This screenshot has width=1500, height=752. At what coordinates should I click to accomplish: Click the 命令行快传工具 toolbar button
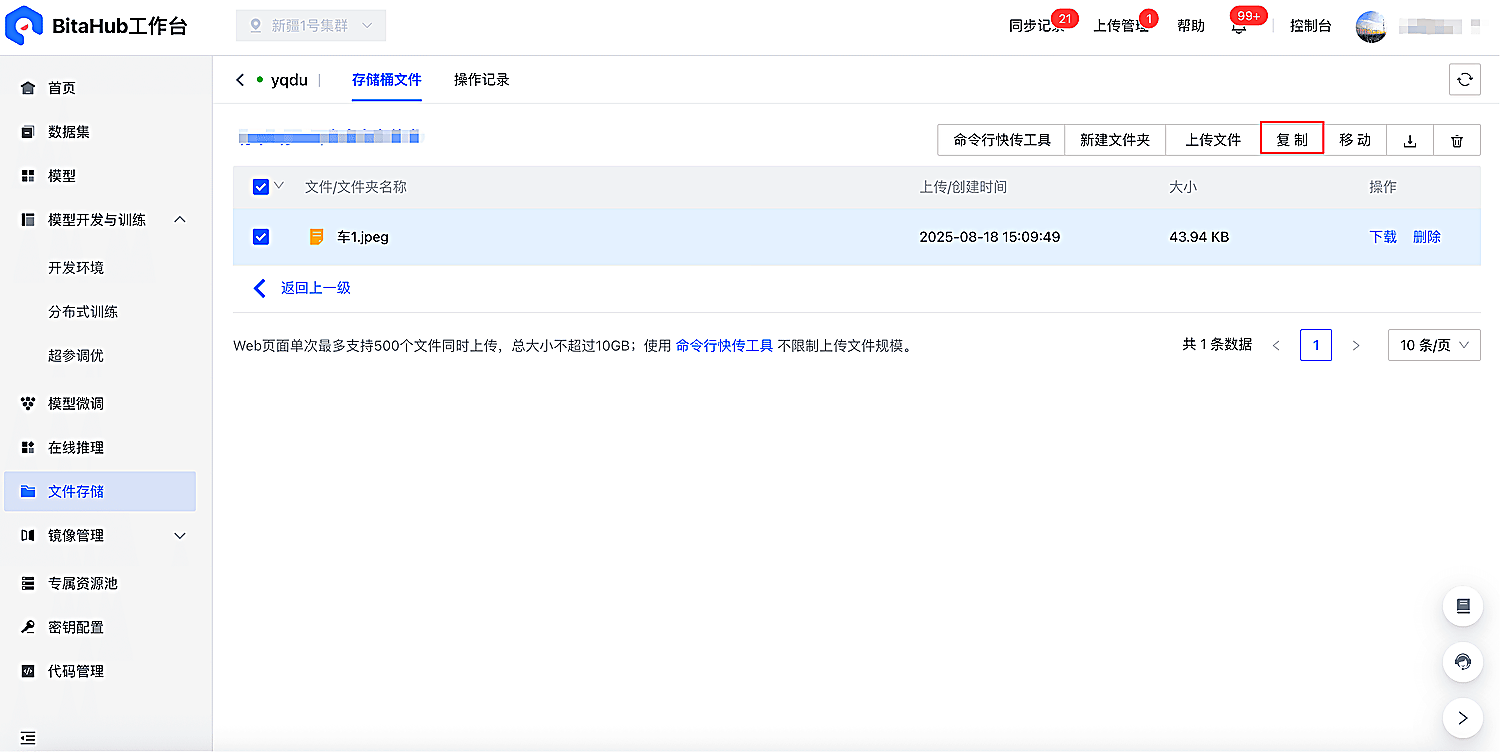point(1002,140)
